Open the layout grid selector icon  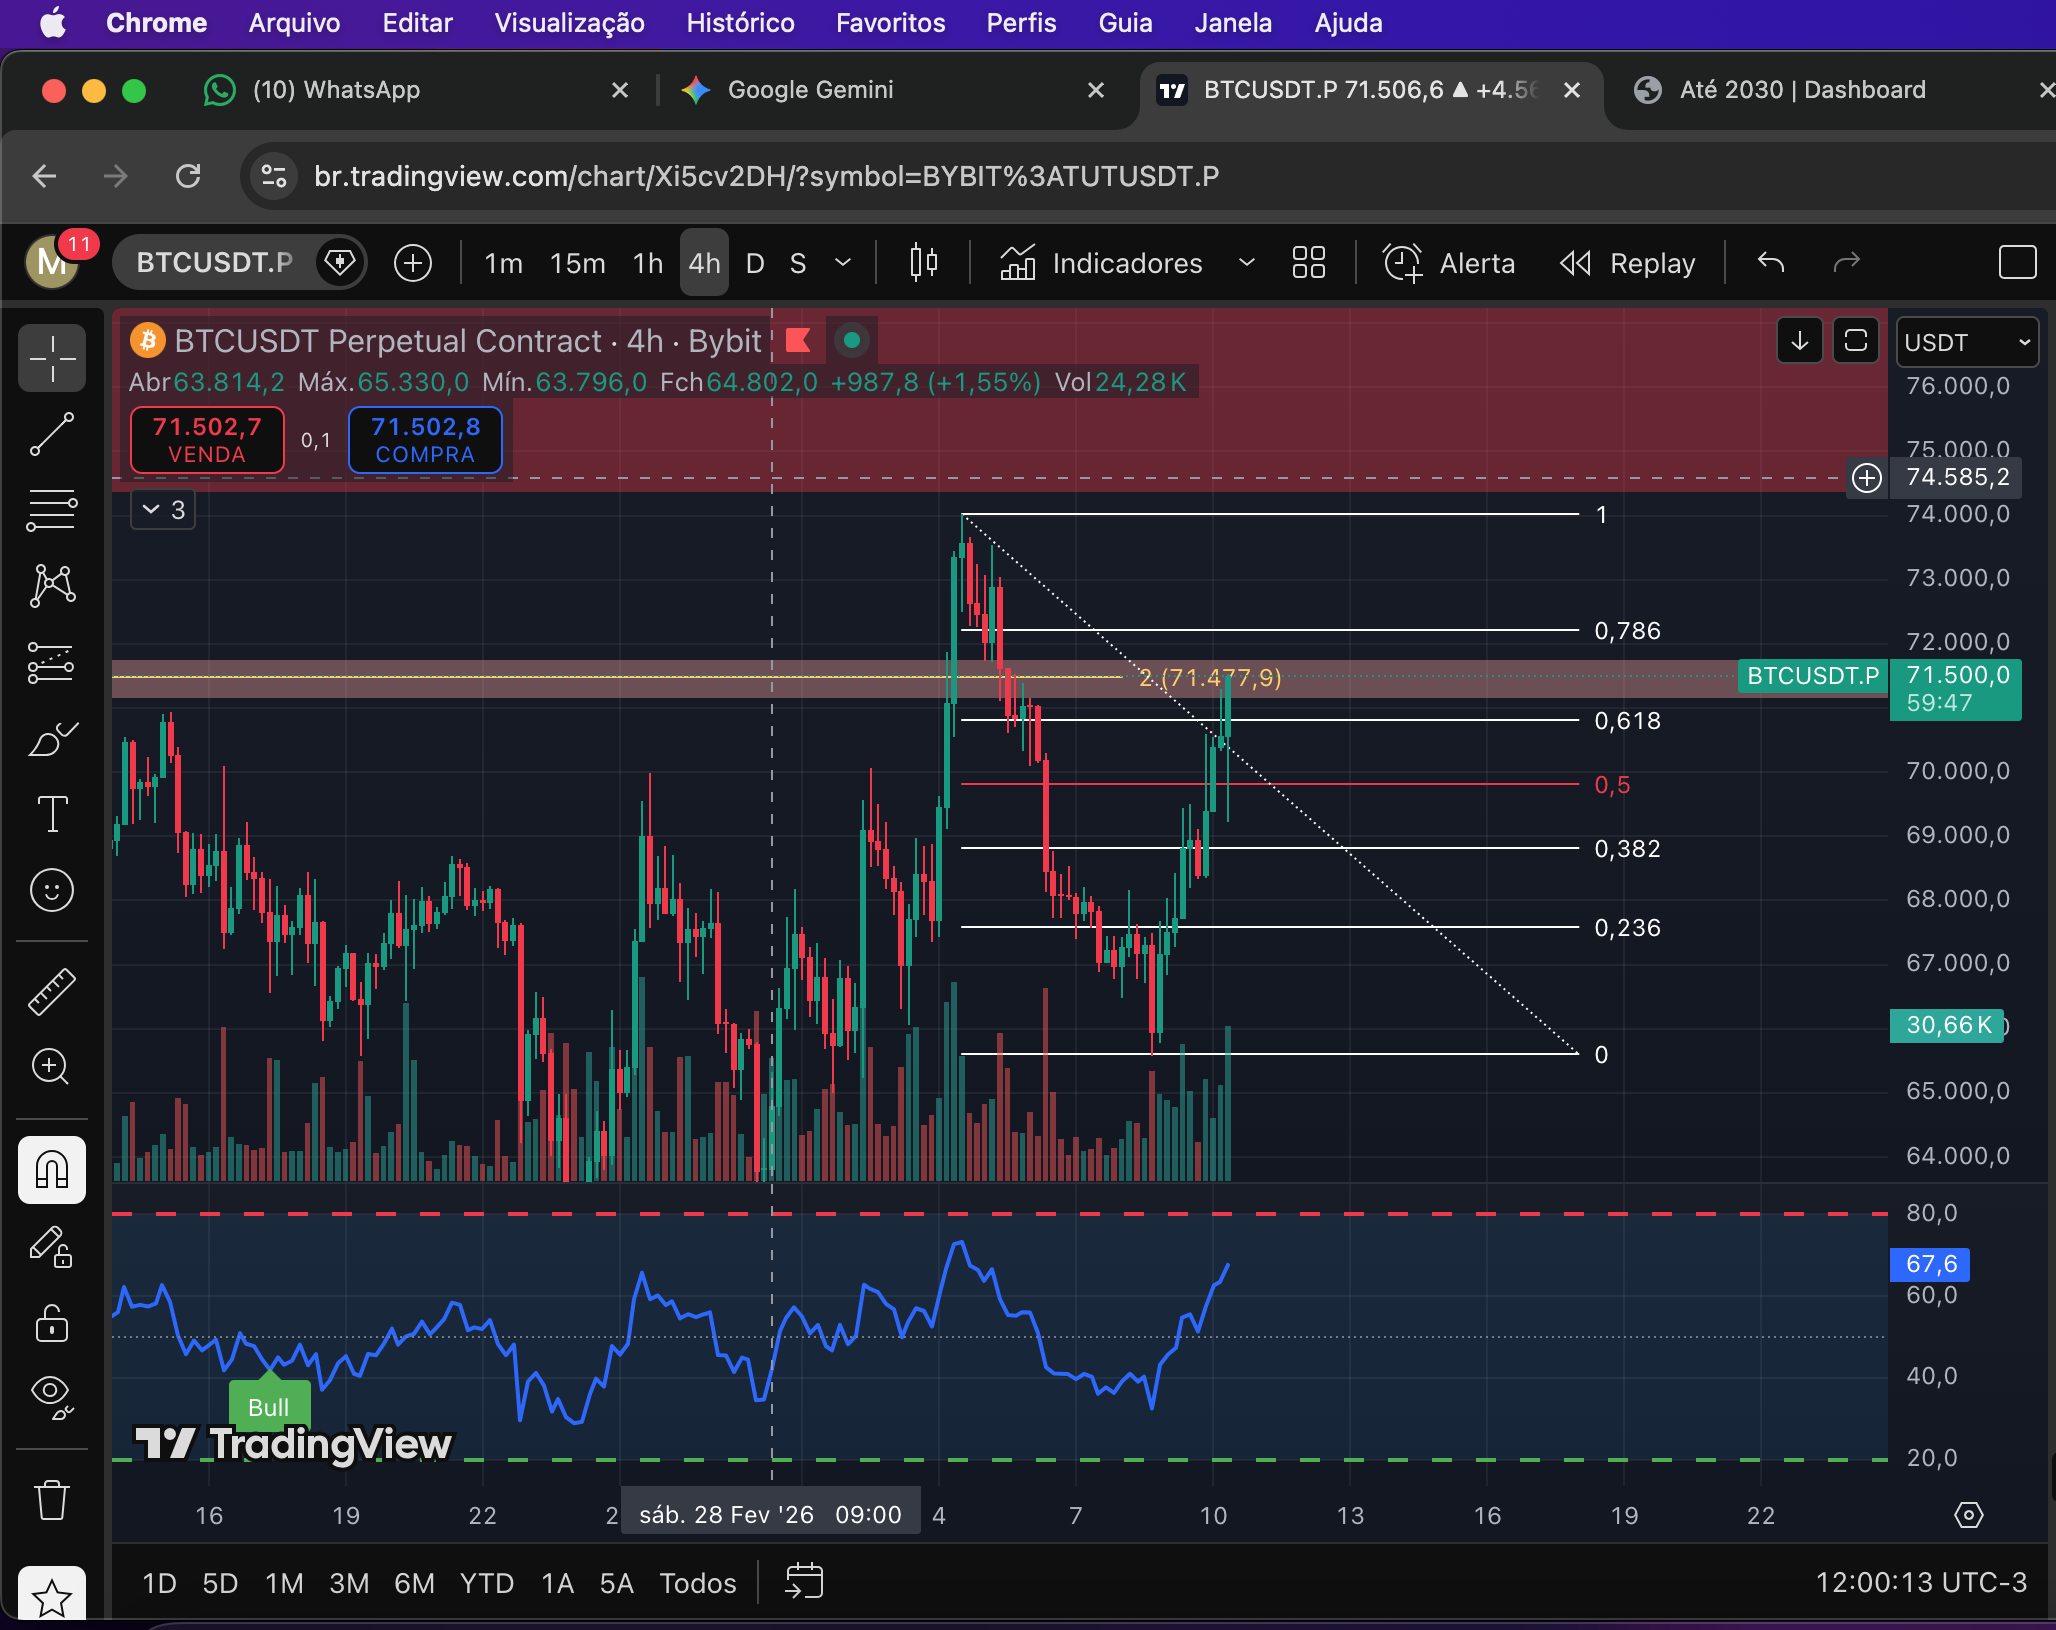(1308, 263)
